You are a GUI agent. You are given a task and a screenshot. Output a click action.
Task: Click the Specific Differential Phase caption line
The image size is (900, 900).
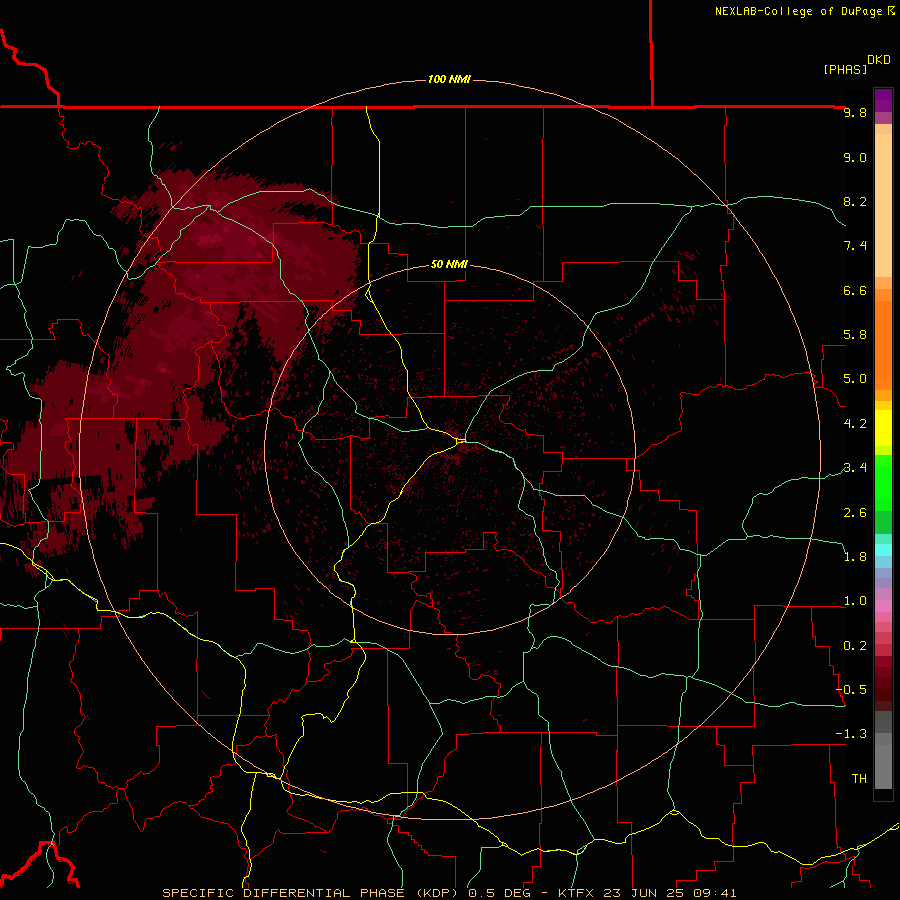point(449,893)
